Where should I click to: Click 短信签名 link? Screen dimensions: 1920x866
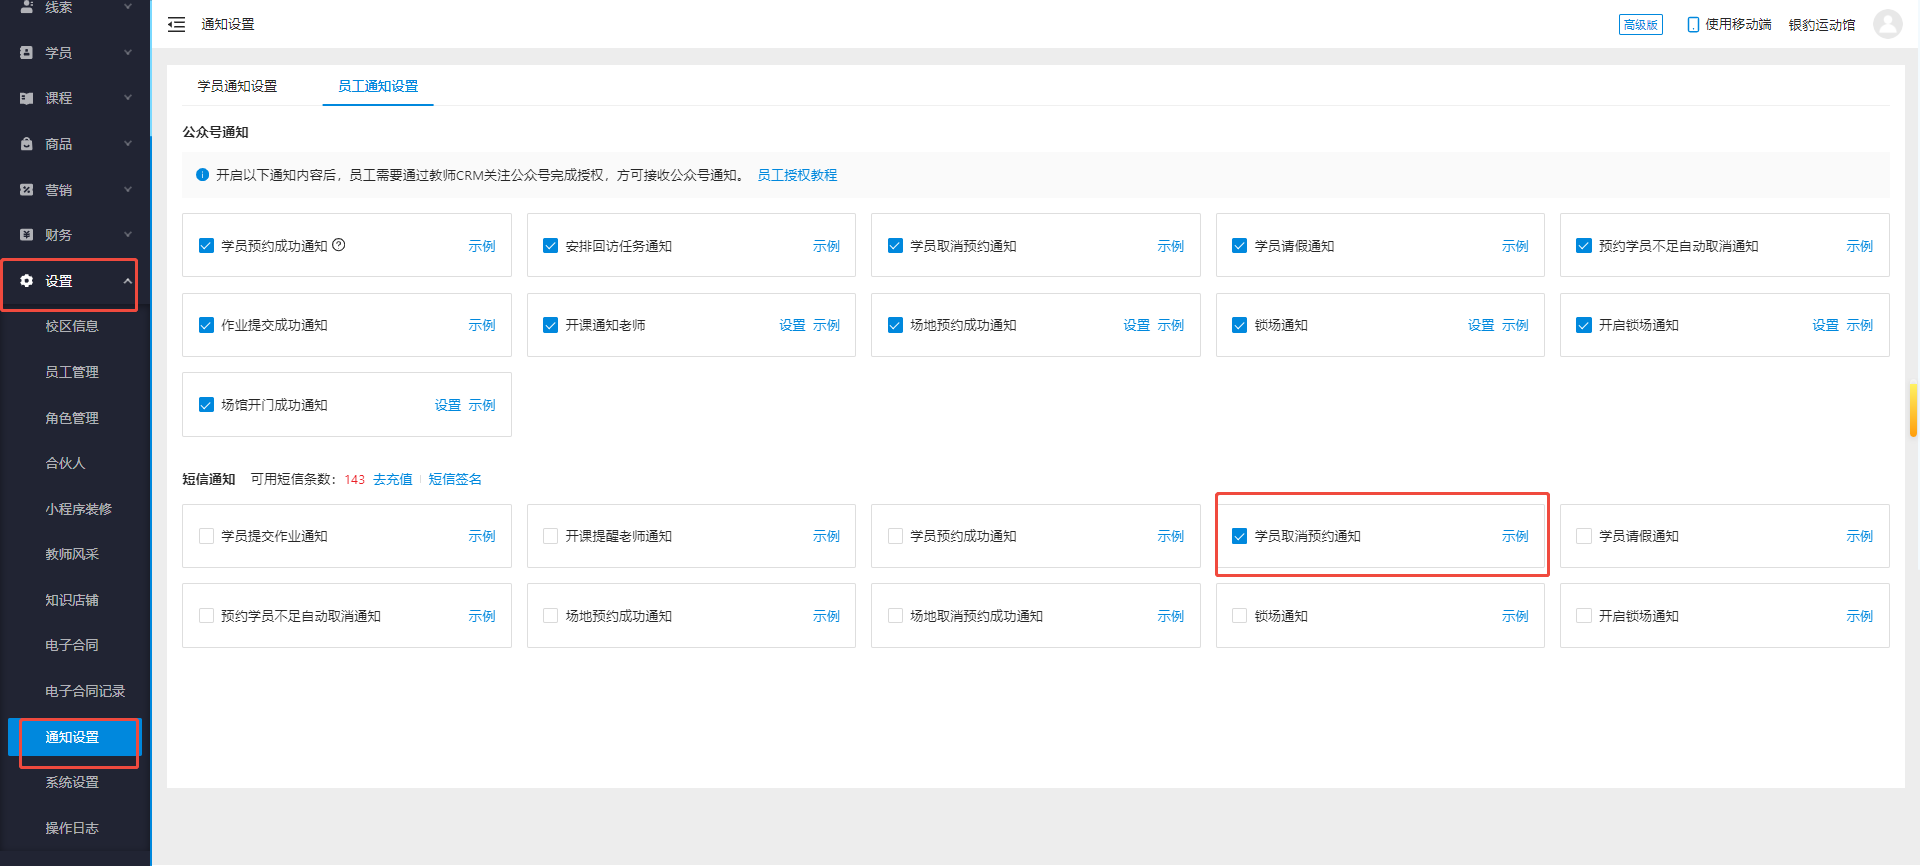pos(455,479)
